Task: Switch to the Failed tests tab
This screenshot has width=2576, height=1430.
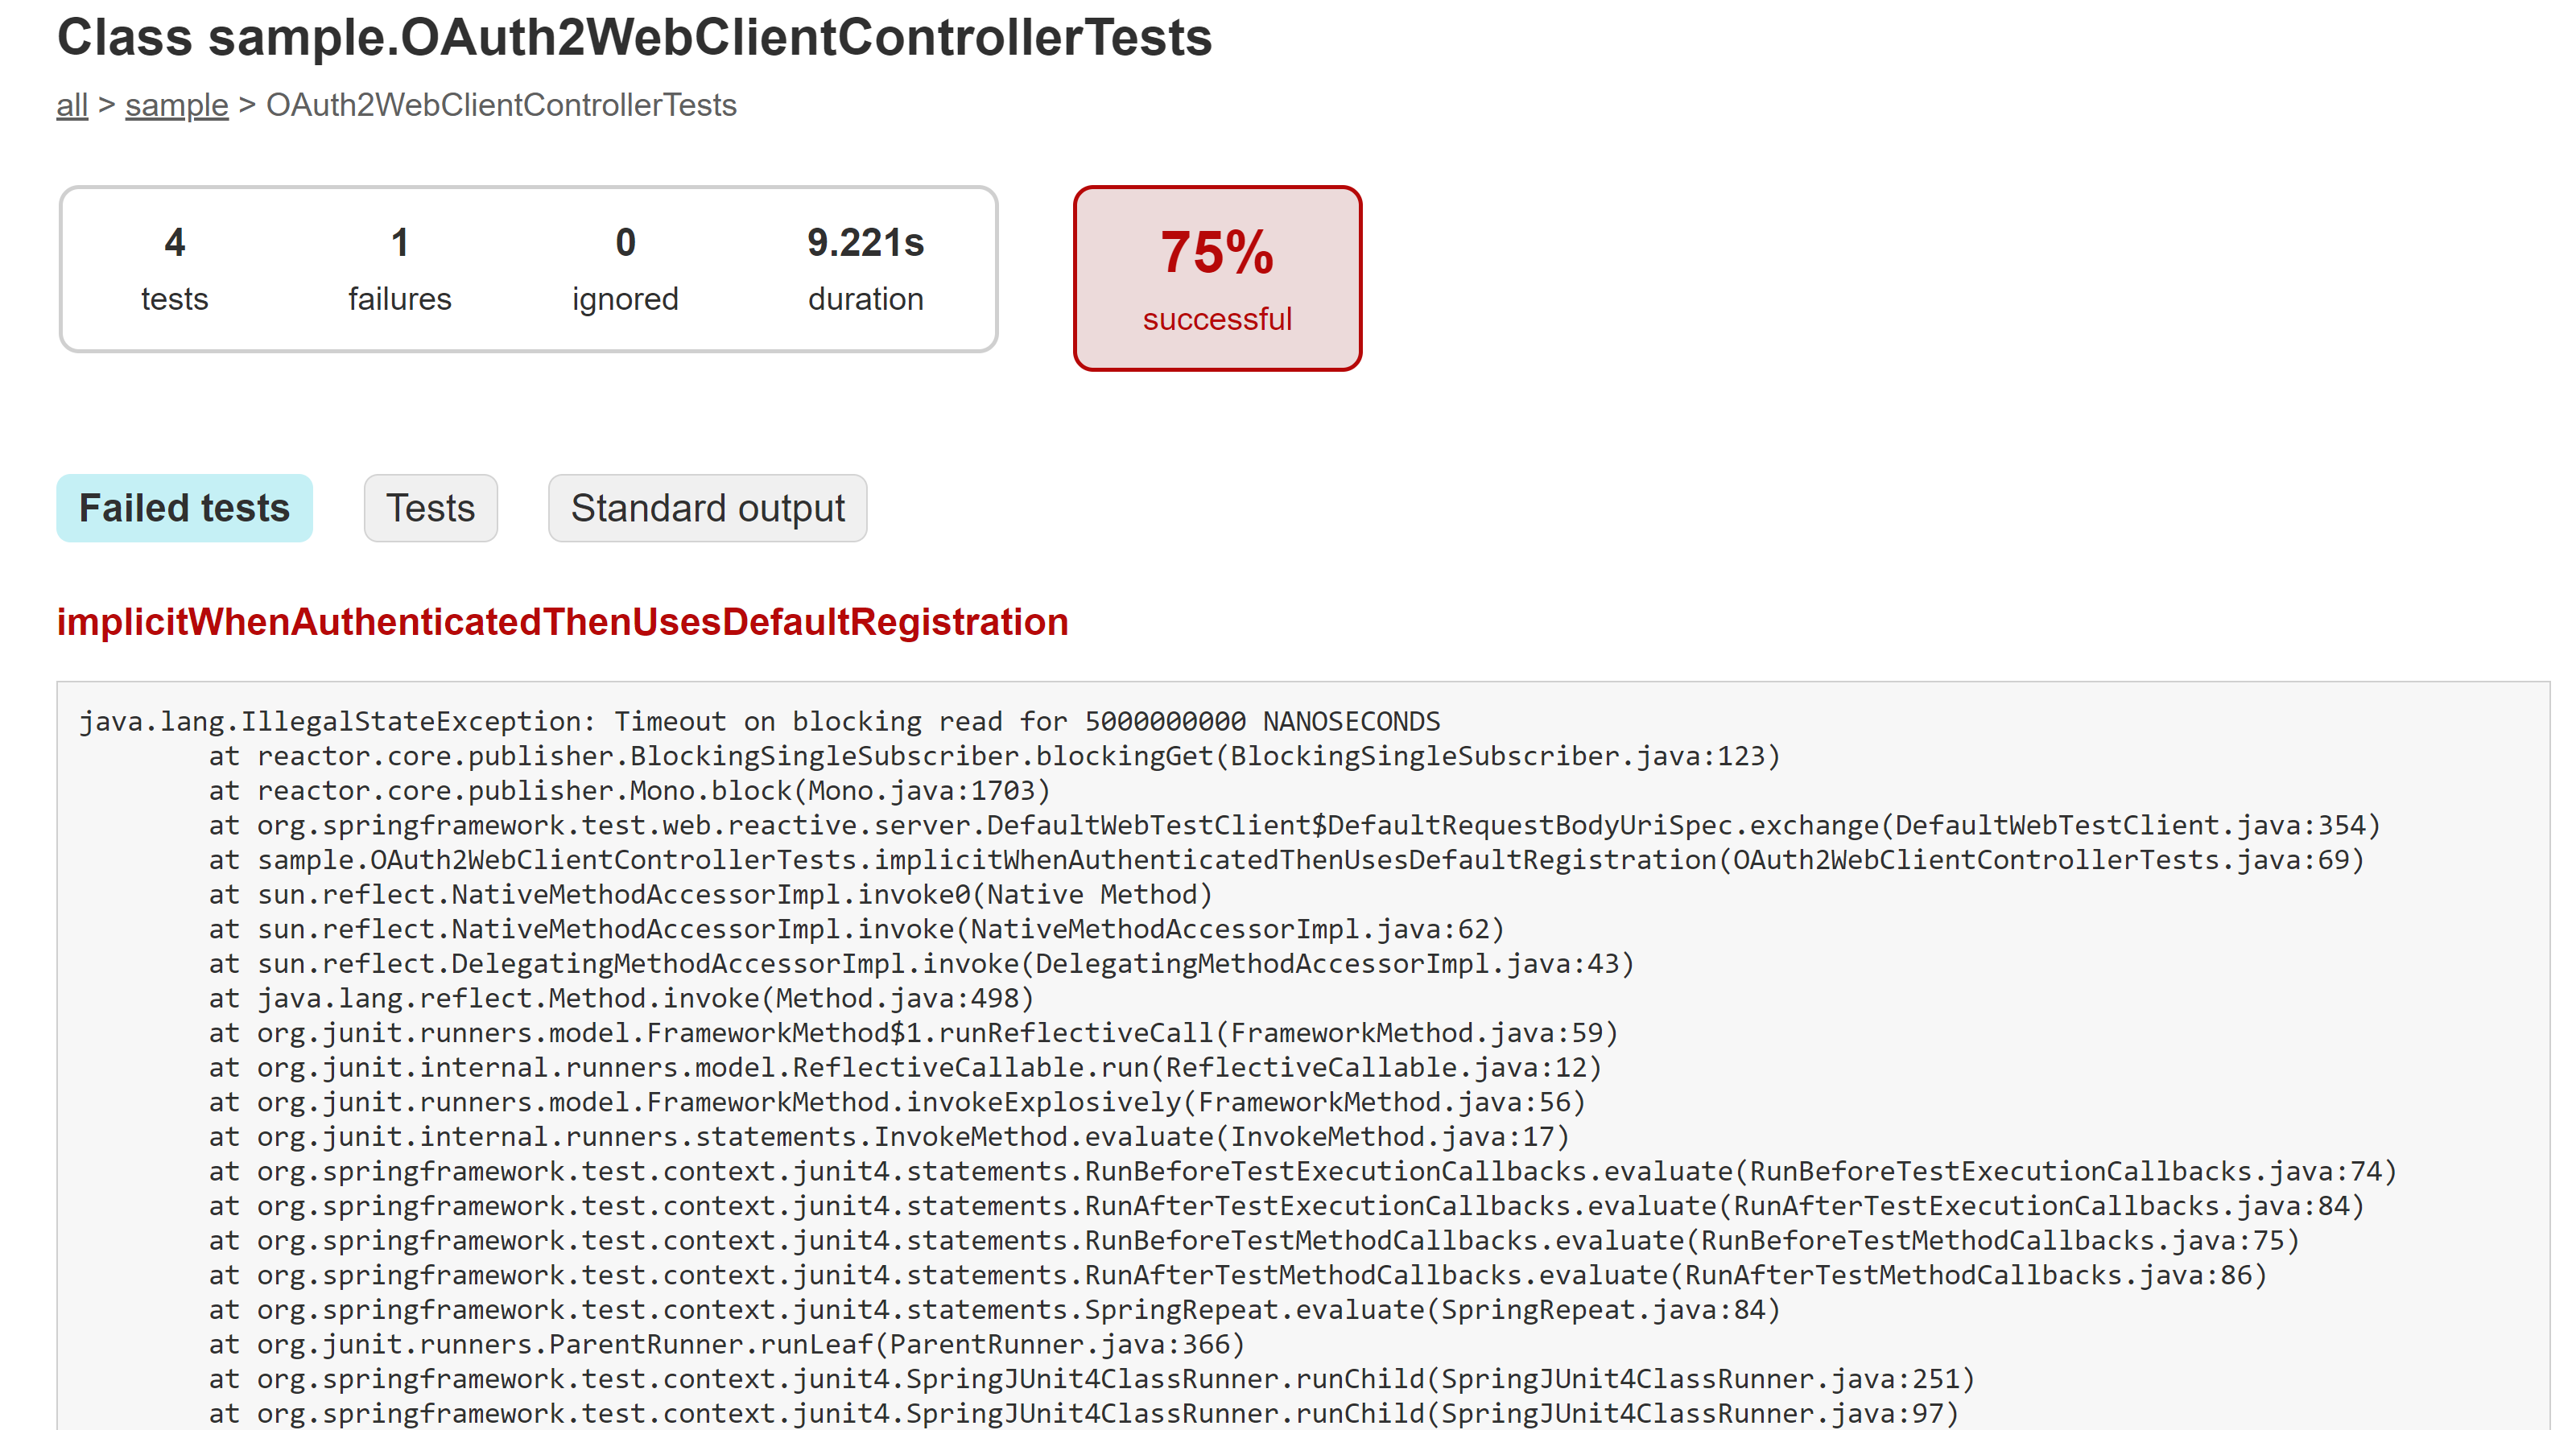Action: [184, 508]
